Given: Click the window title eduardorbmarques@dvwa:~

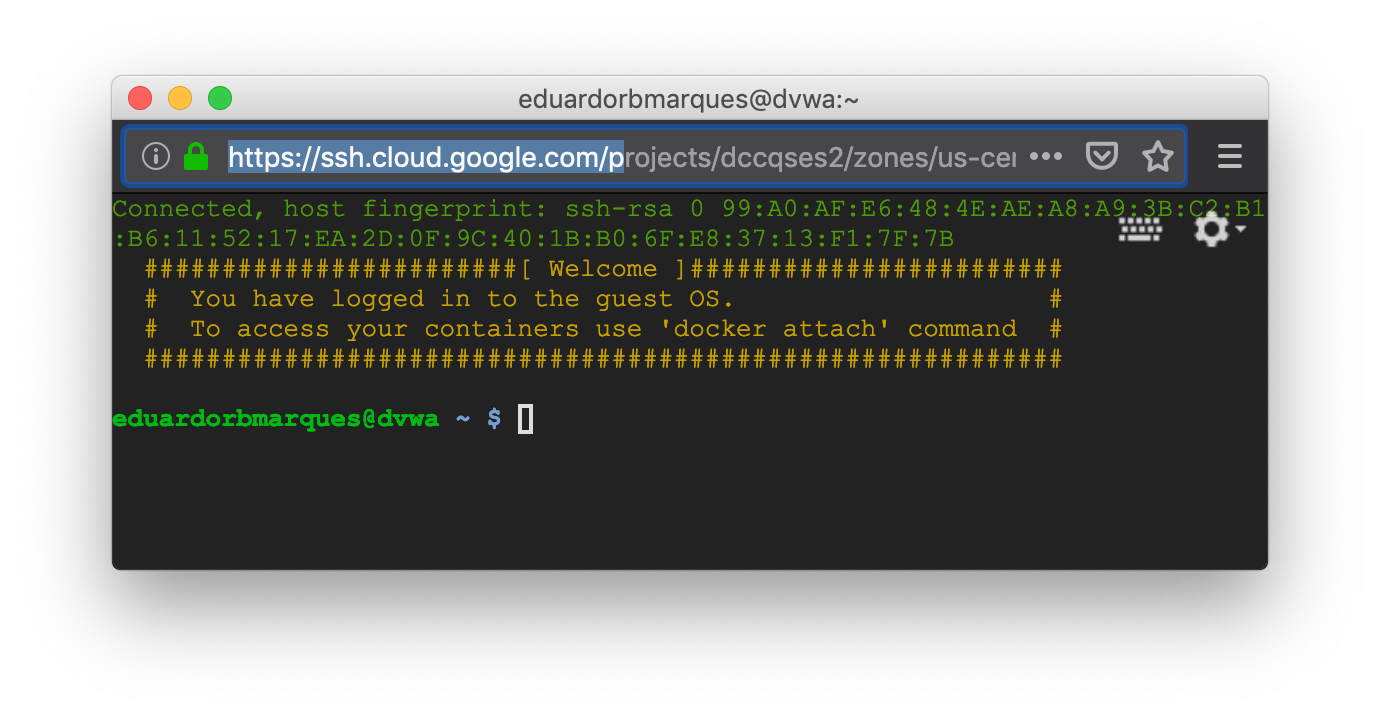Looking at the screenshot, I should pos(688,99).
